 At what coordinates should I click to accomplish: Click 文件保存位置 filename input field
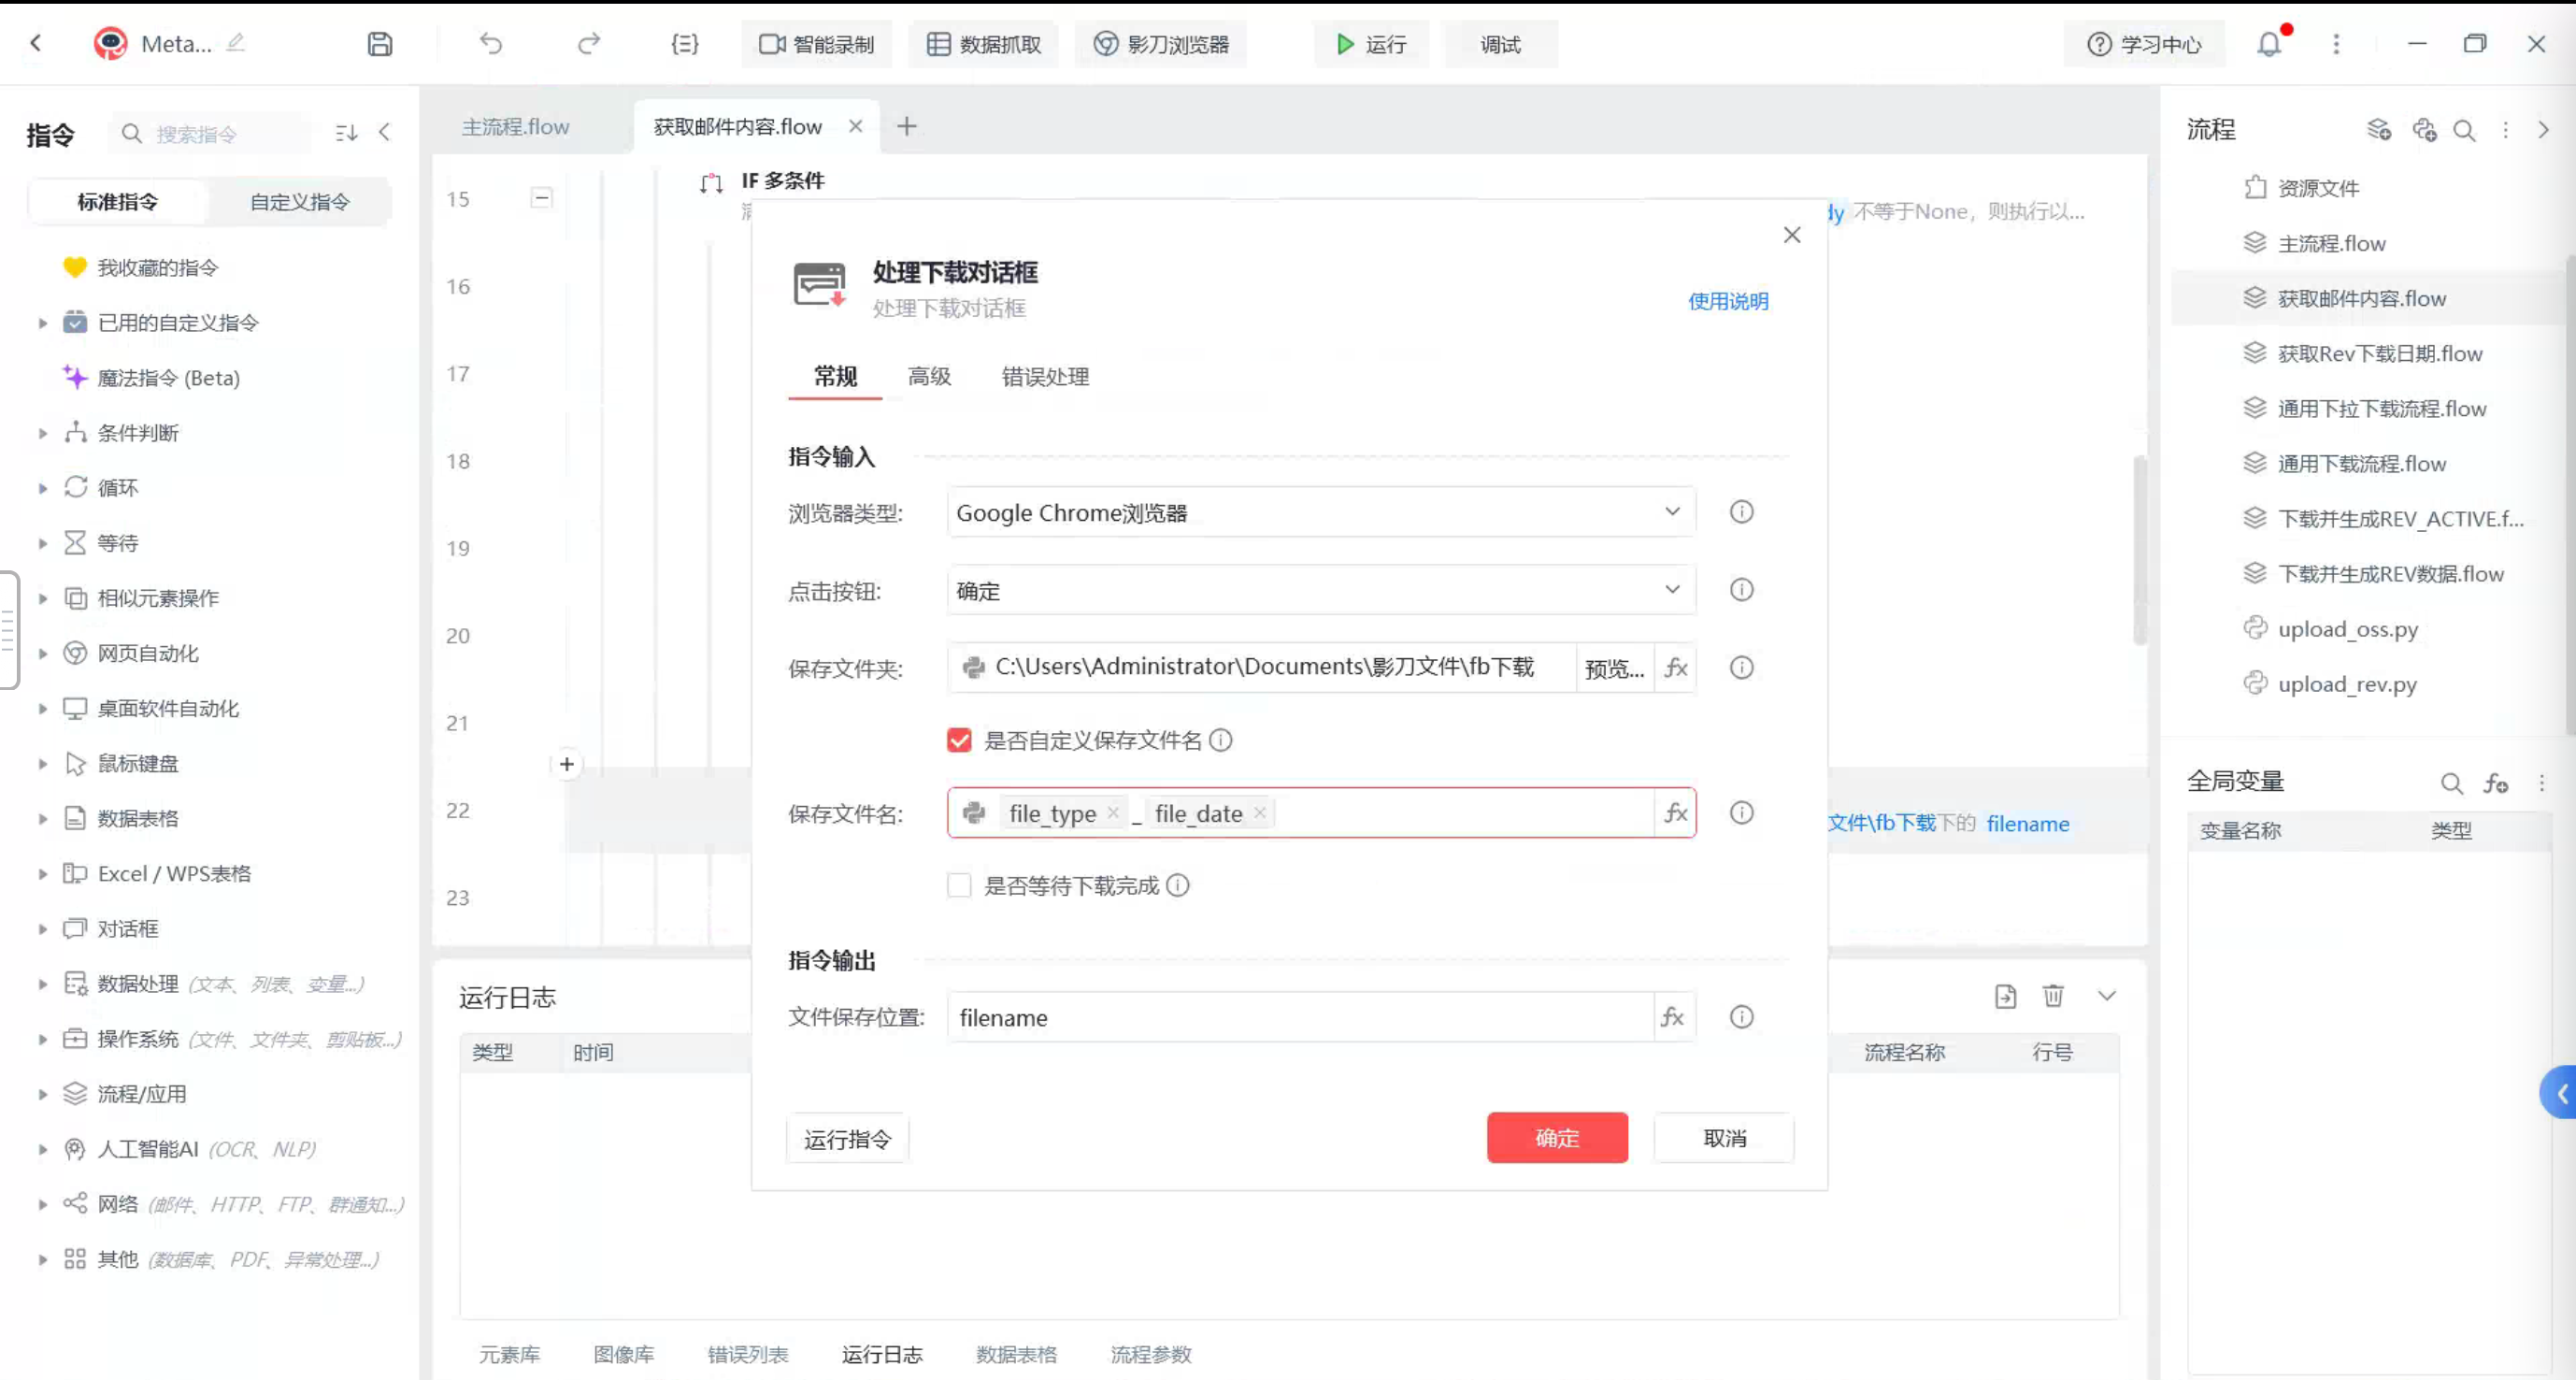[x=1299, y=1018]
